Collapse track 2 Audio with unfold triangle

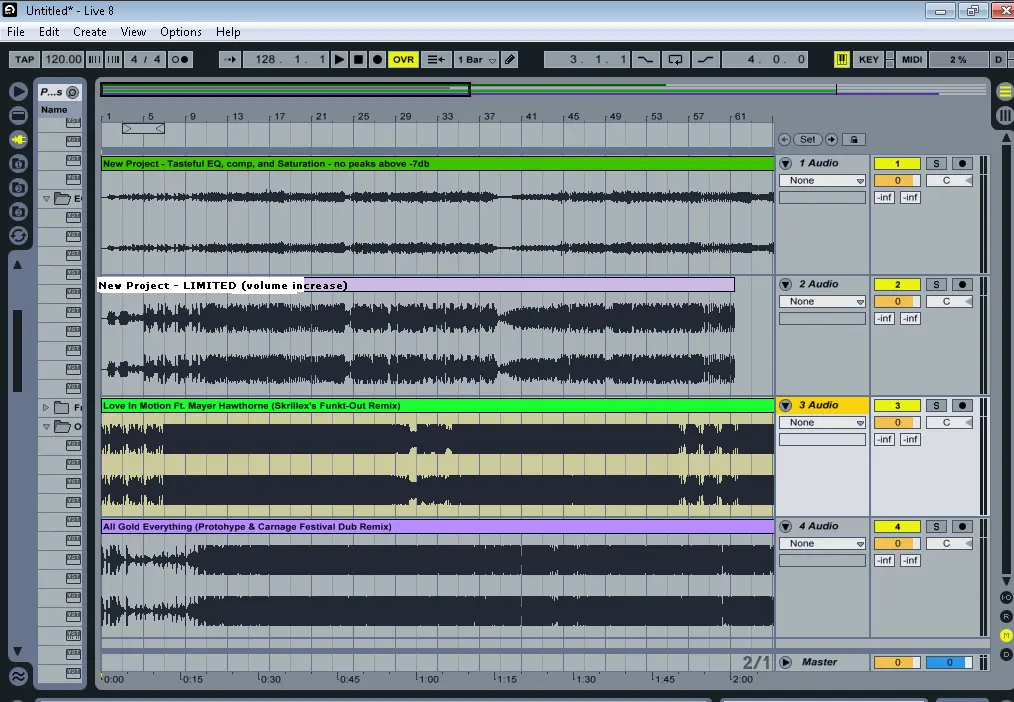coord(786,284)
